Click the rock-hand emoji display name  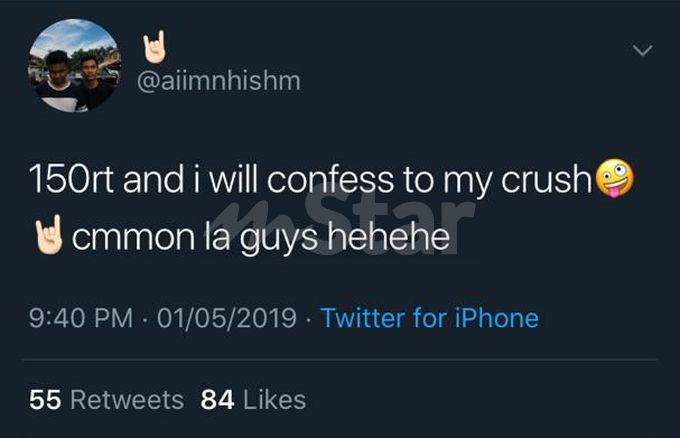[152, 45]
